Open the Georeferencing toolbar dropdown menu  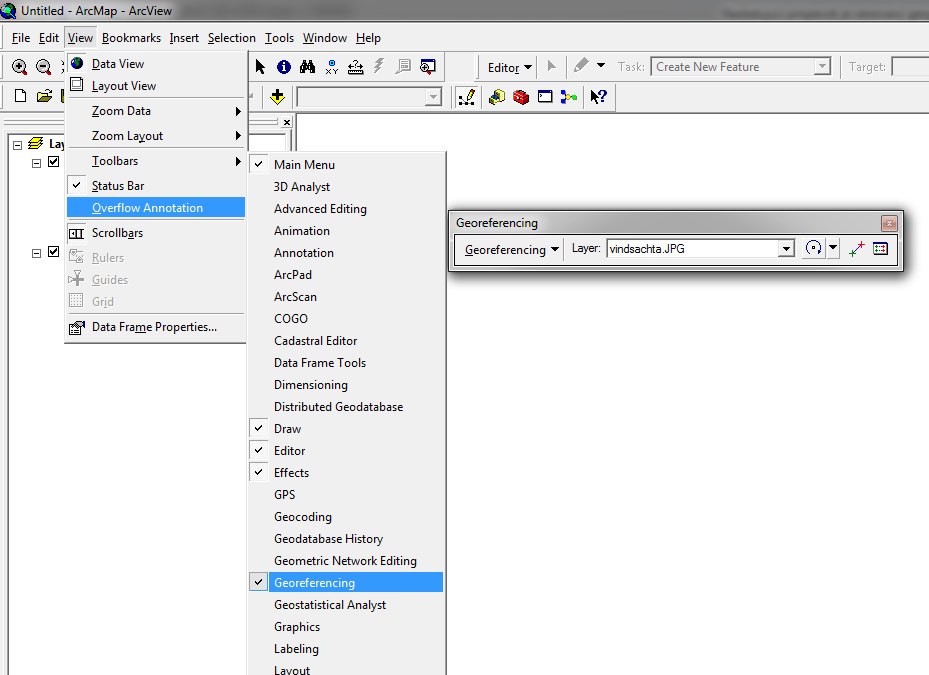511,249
